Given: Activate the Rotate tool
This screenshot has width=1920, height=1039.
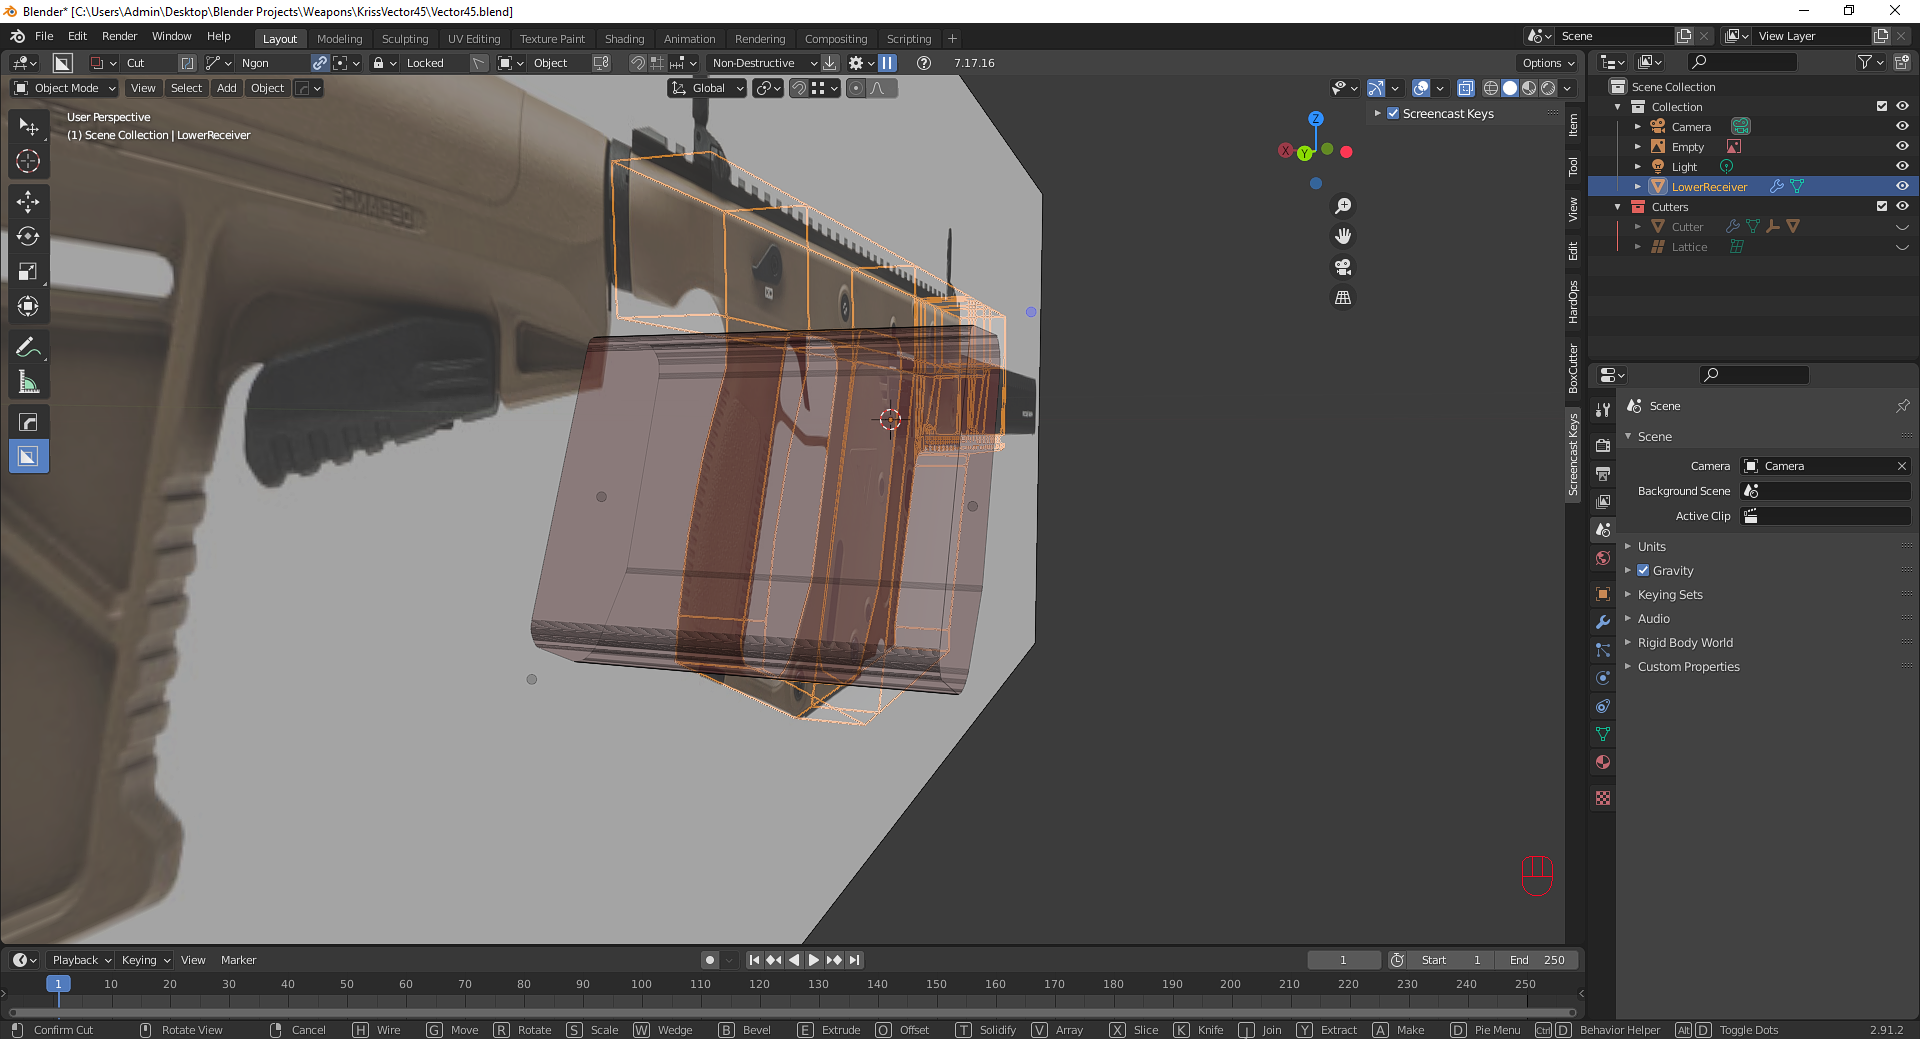Looking at the screenshot, I should click(x=28, y=237).
